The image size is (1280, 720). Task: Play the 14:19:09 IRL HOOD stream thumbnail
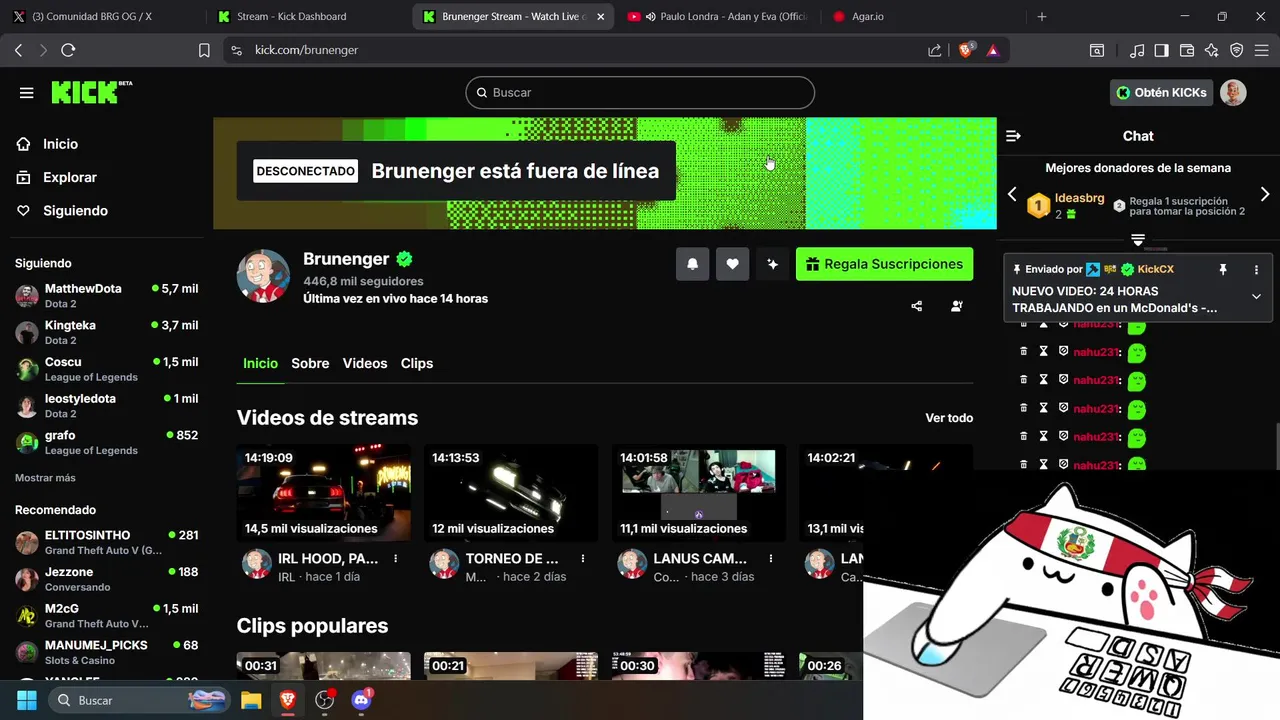click(323, 493)
